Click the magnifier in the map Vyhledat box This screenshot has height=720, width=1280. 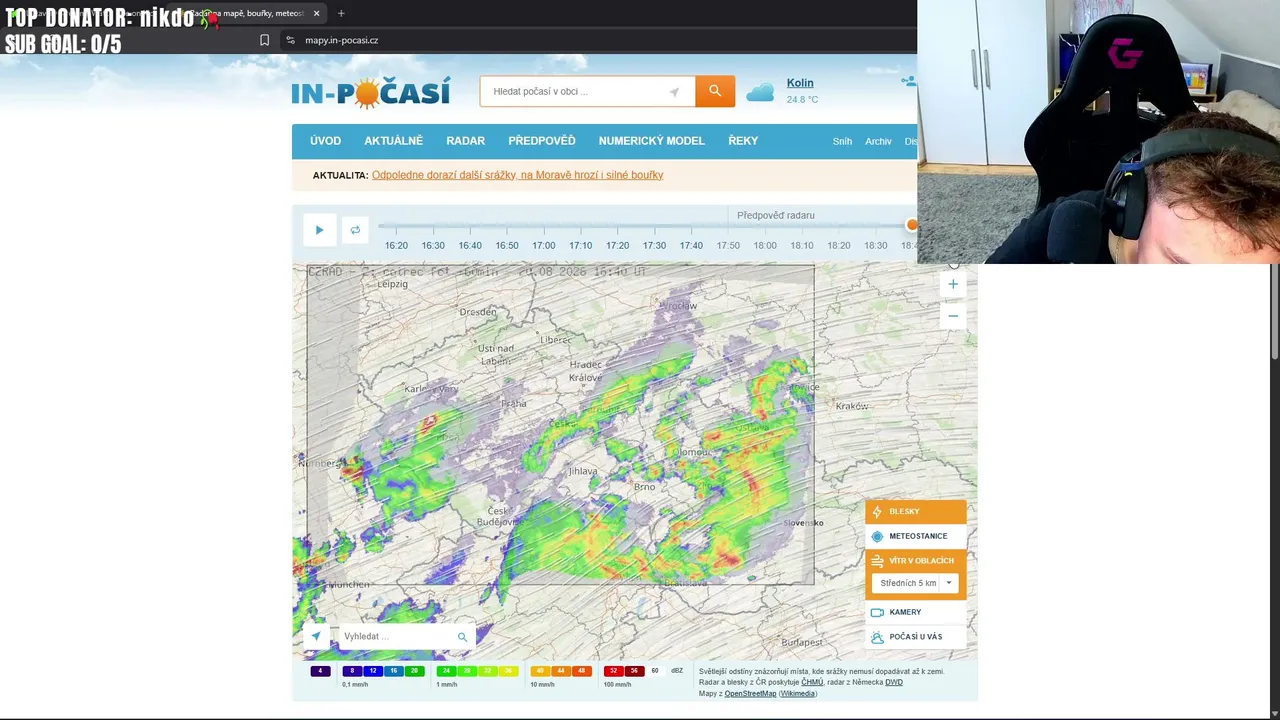[x=462, y=637]
